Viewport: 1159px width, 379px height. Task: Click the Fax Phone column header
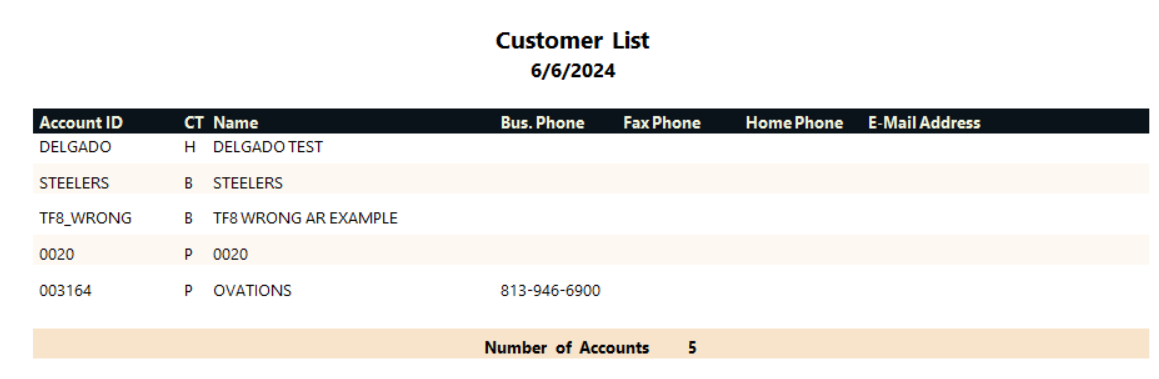click(x=662, y=123)
